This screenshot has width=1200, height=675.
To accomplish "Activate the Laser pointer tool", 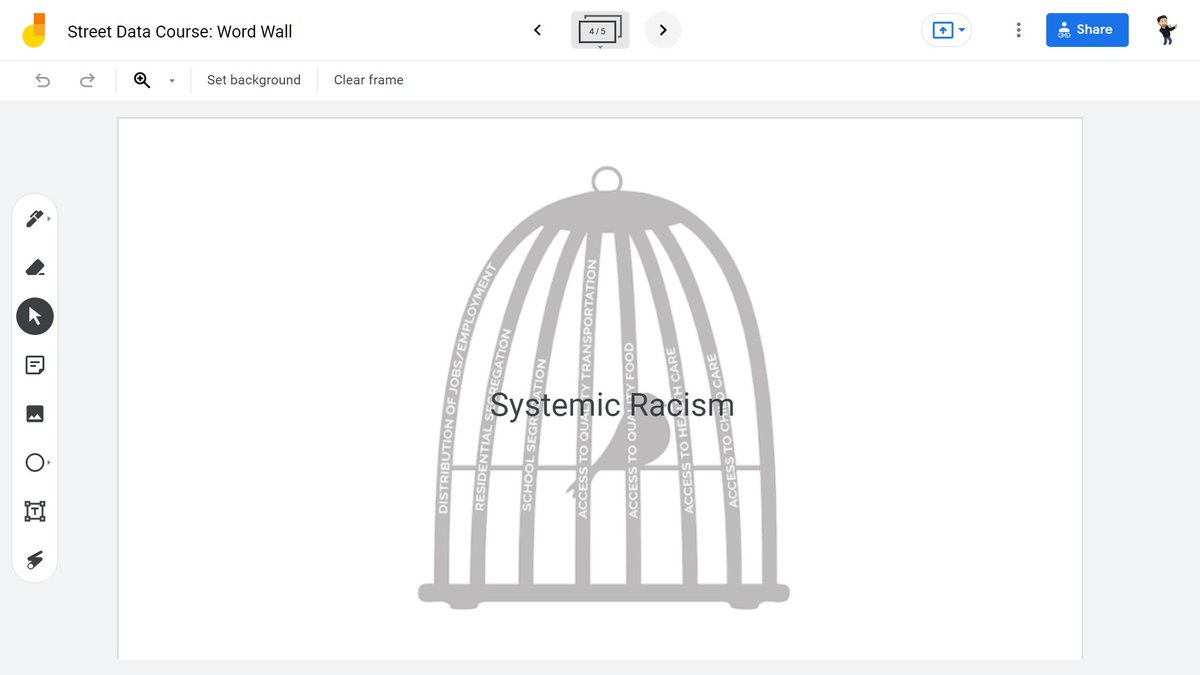I will coord(35,560).
